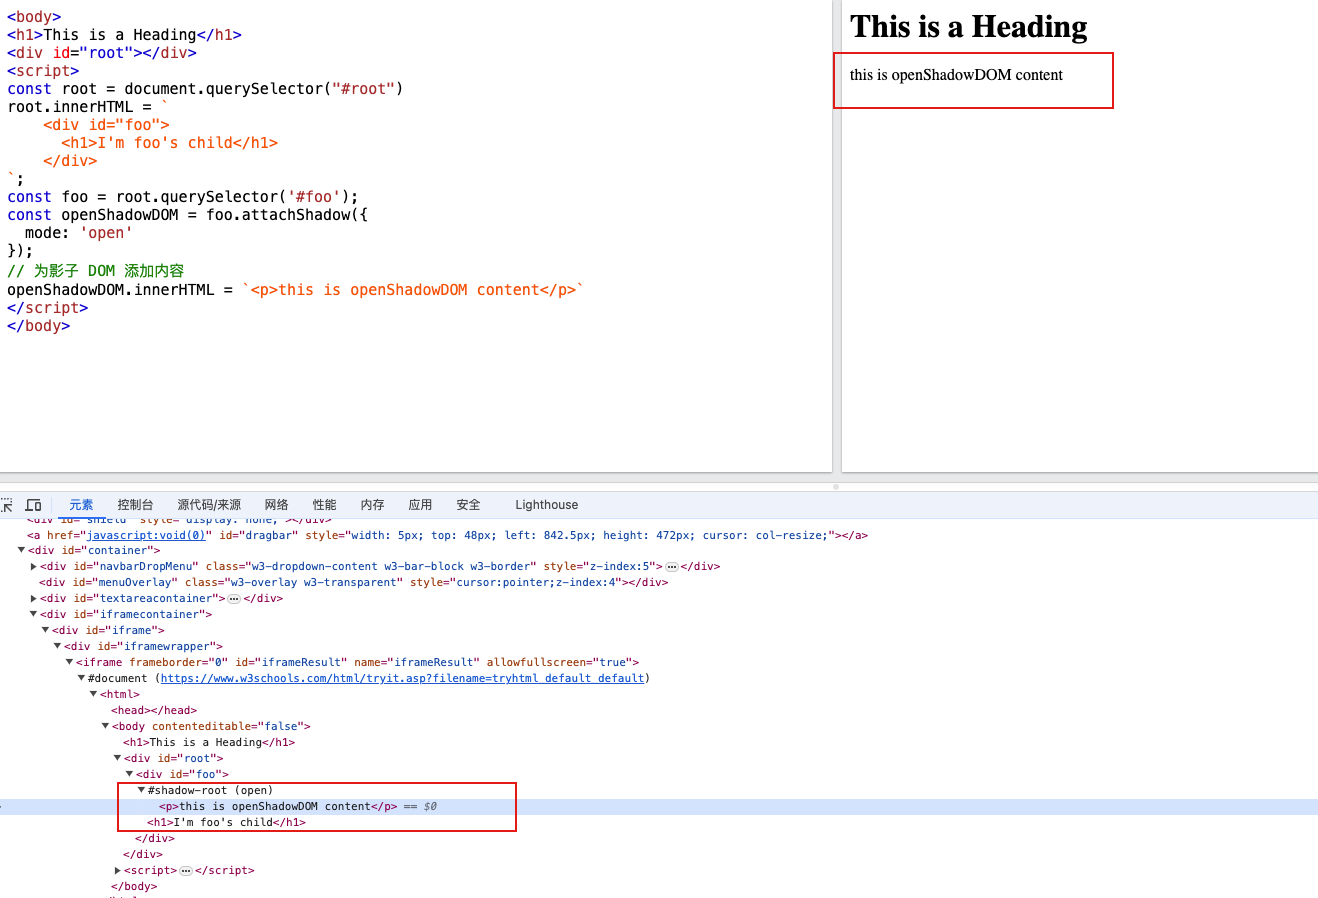Open the javascript:void(0) href link
This screenshot has width=1318, height=898.
(146, 536)
